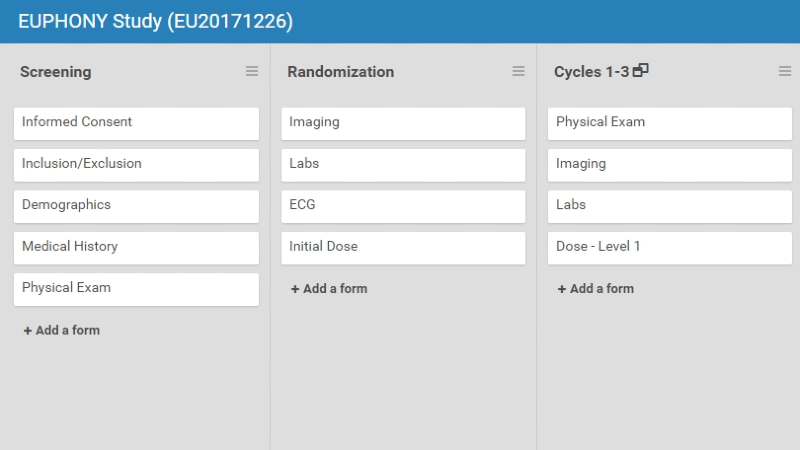This screenshot has width=800, height=450.
Task: Select Labs card in Cycles 1-3
Action: (670, 206)
